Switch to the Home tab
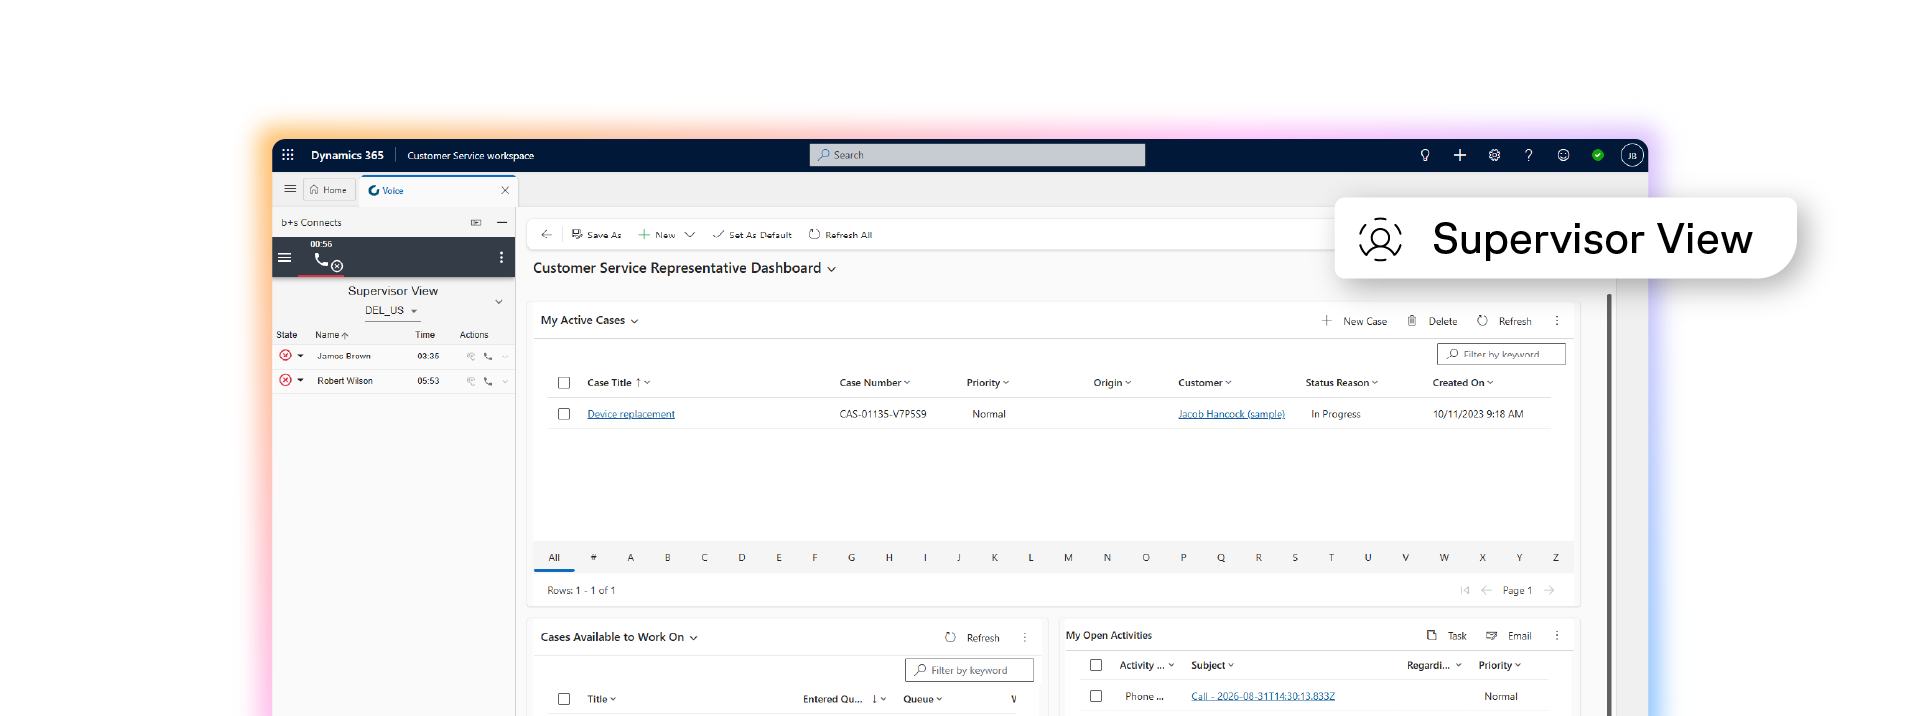The image size is (1921, 716). coord(328,190)
